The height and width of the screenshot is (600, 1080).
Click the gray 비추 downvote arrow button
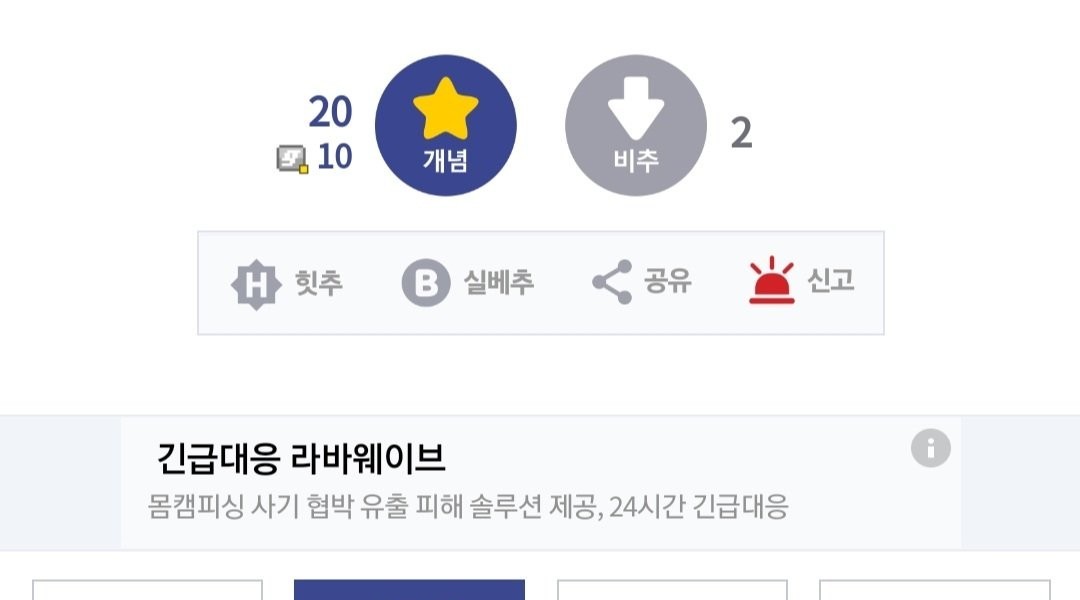(636, 125)
